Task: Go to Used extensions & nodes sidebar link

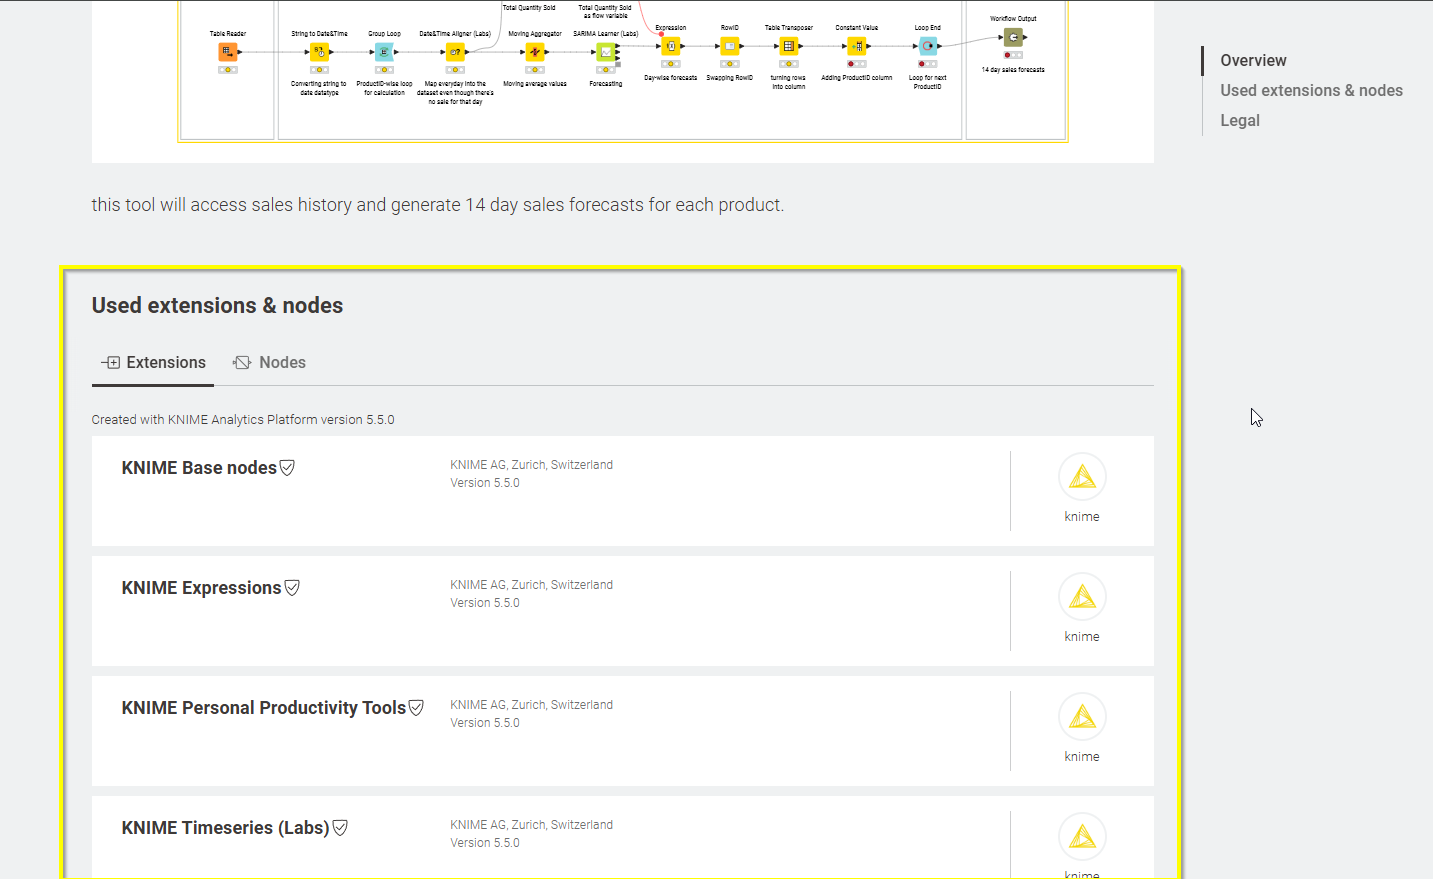Action: coord(1311,91)
